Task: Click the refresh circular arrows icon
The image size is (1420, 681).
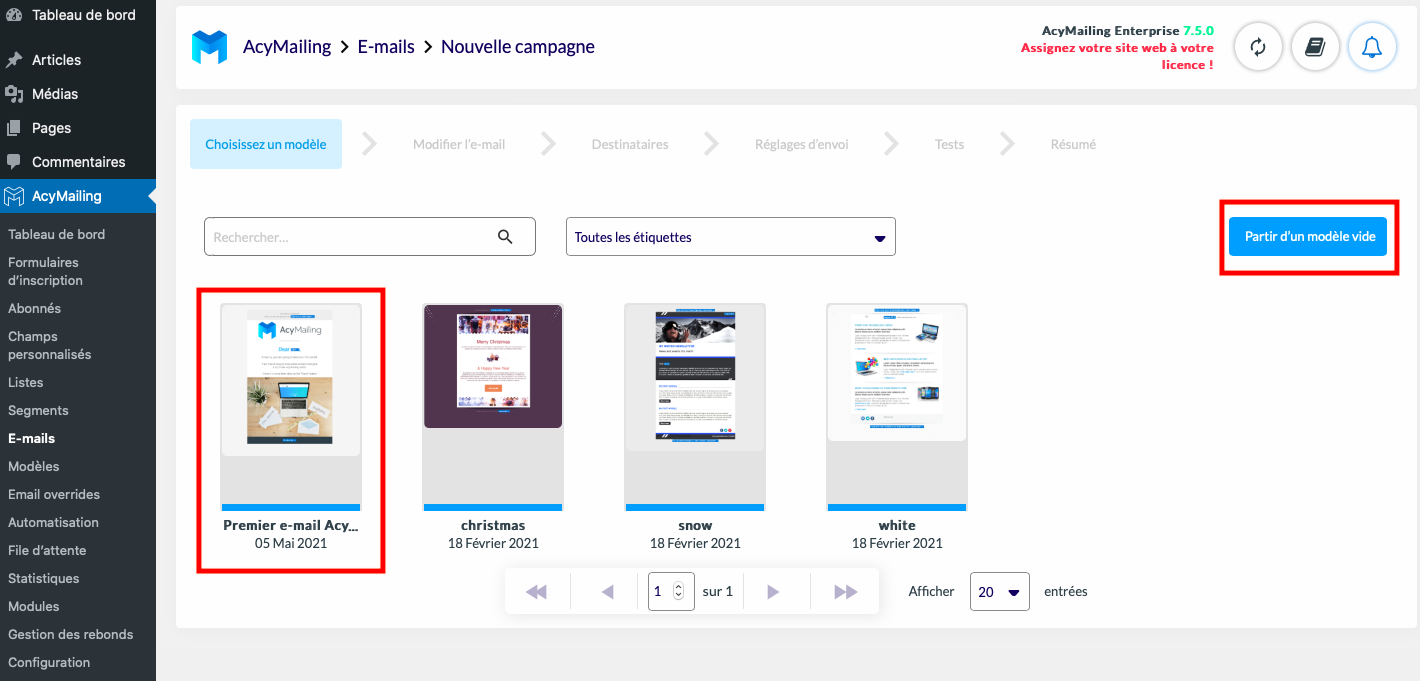Action: 1258,47
